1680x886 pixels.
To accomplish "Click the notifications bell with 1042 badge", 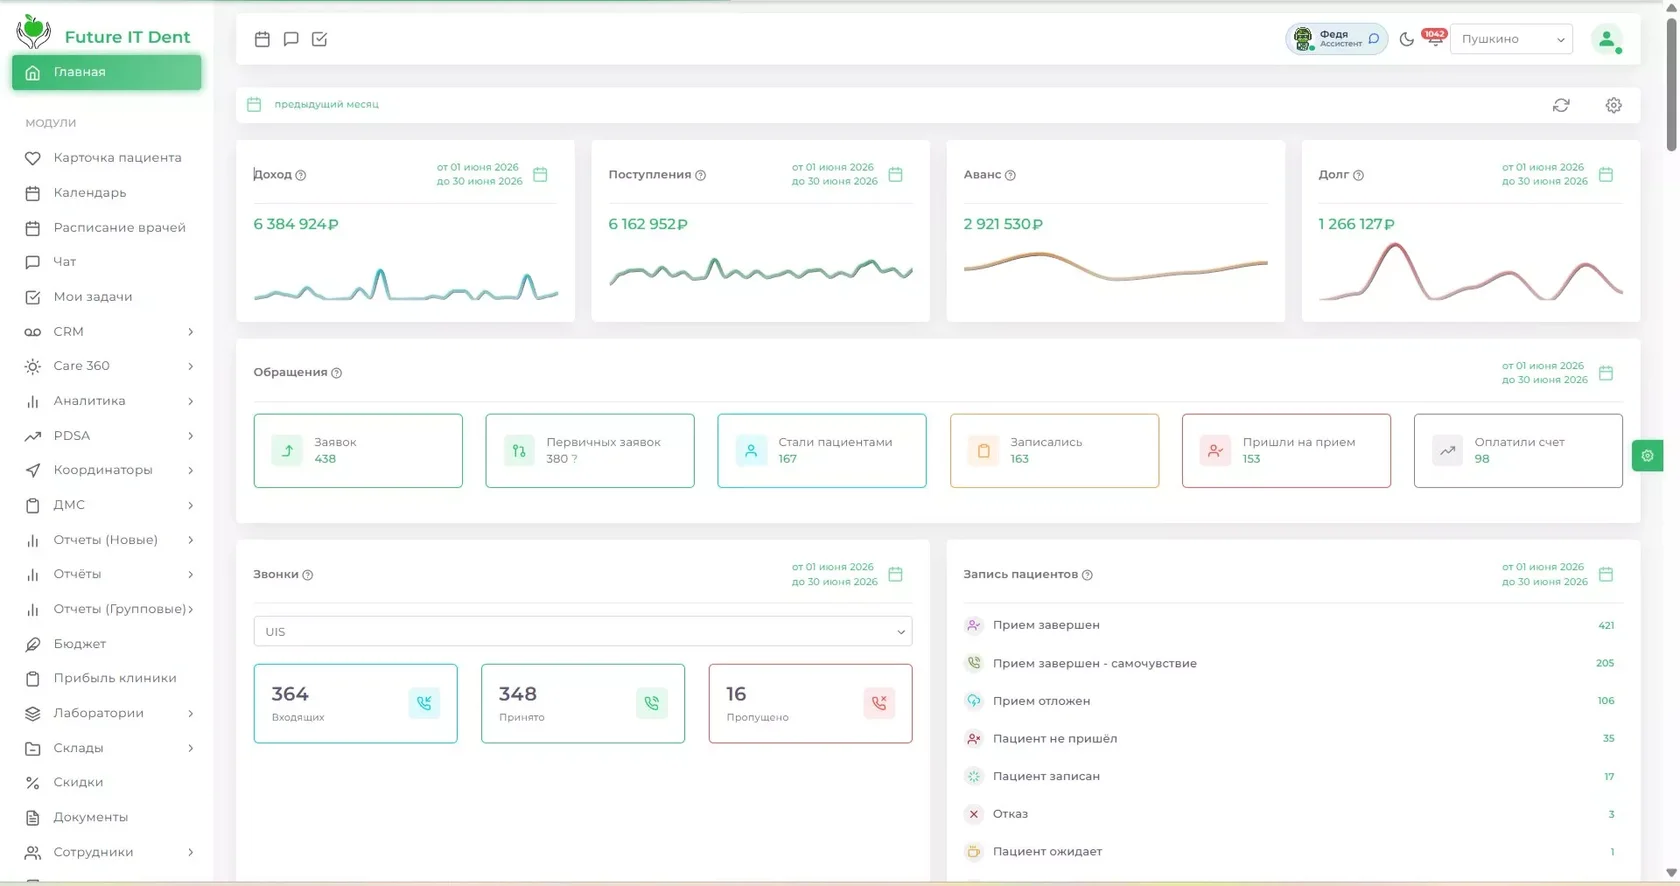I will (x=1435, y=38).
